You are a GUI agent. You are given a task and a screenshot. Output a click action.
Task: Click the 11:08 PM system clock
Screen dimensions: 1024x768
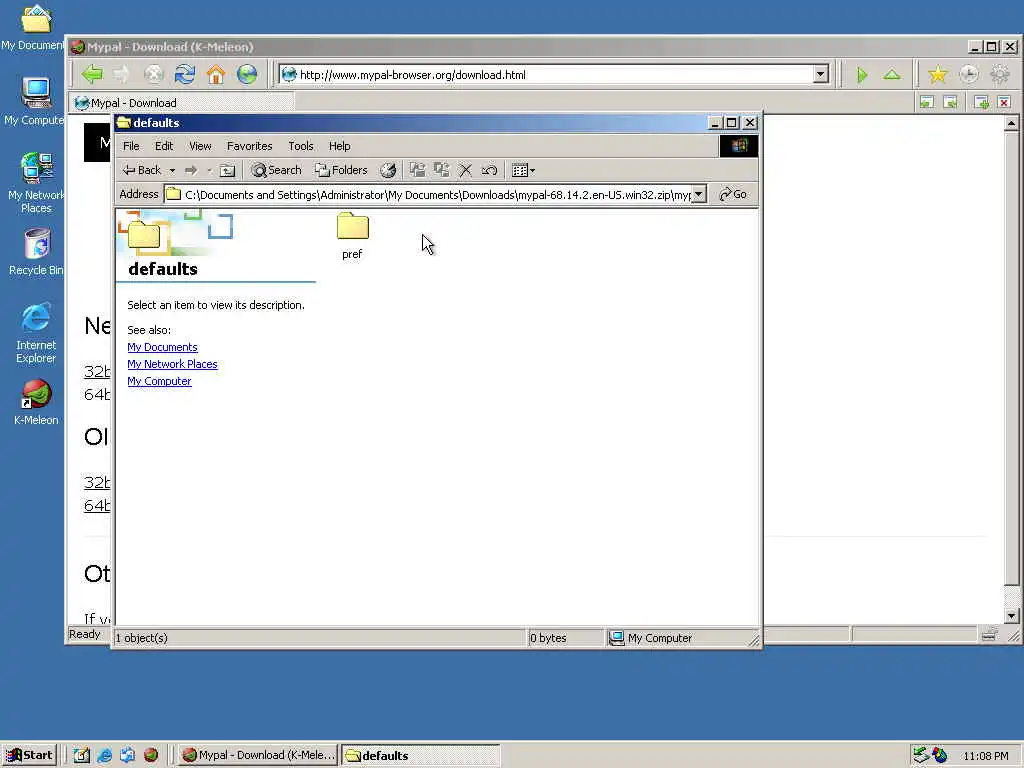[x=985, y=756]
